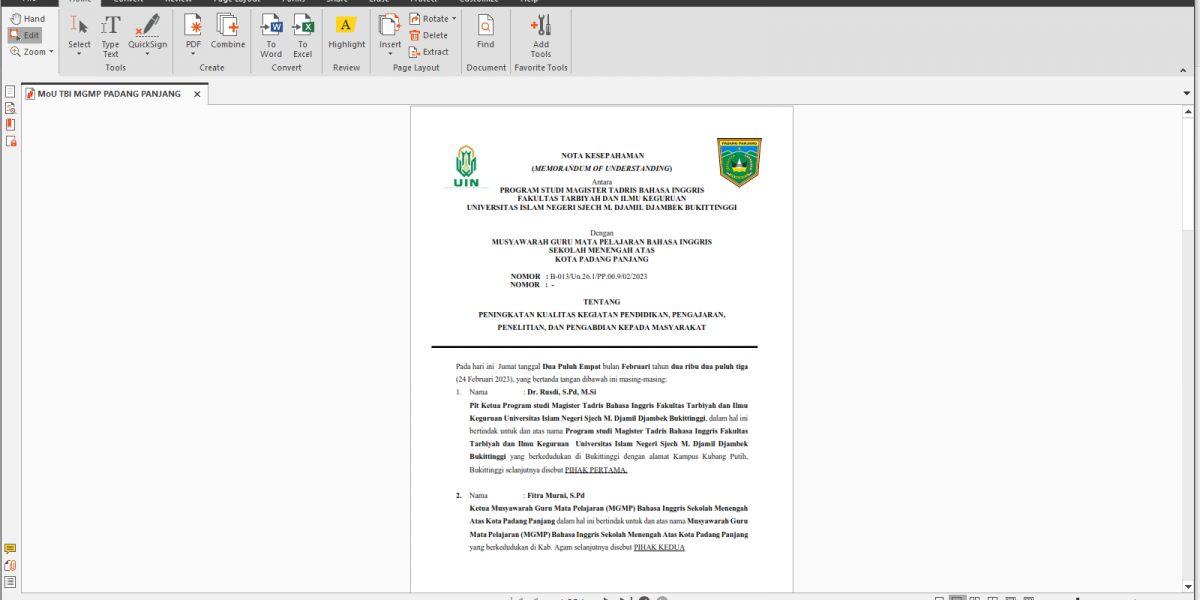Image resolution: width=1200 pixels, height=600 pixels.
Task: Click the underlined PIHAK PERTAMA text
Action: pyautogui.click(x=596, y=470)
